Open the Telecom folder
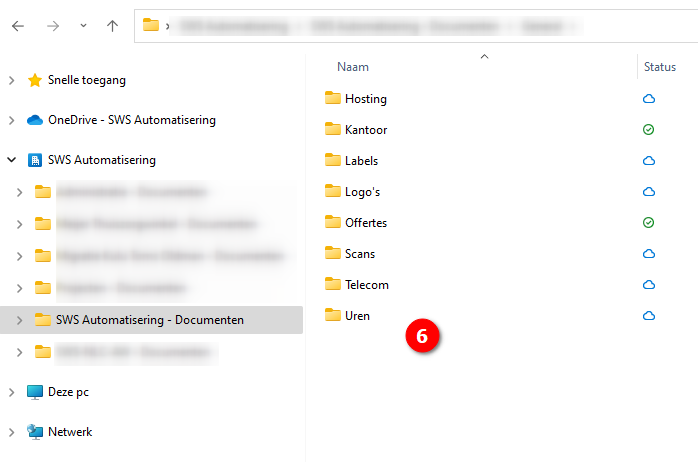The width and height of the screenshot is (698, 462). coord(366,285)
